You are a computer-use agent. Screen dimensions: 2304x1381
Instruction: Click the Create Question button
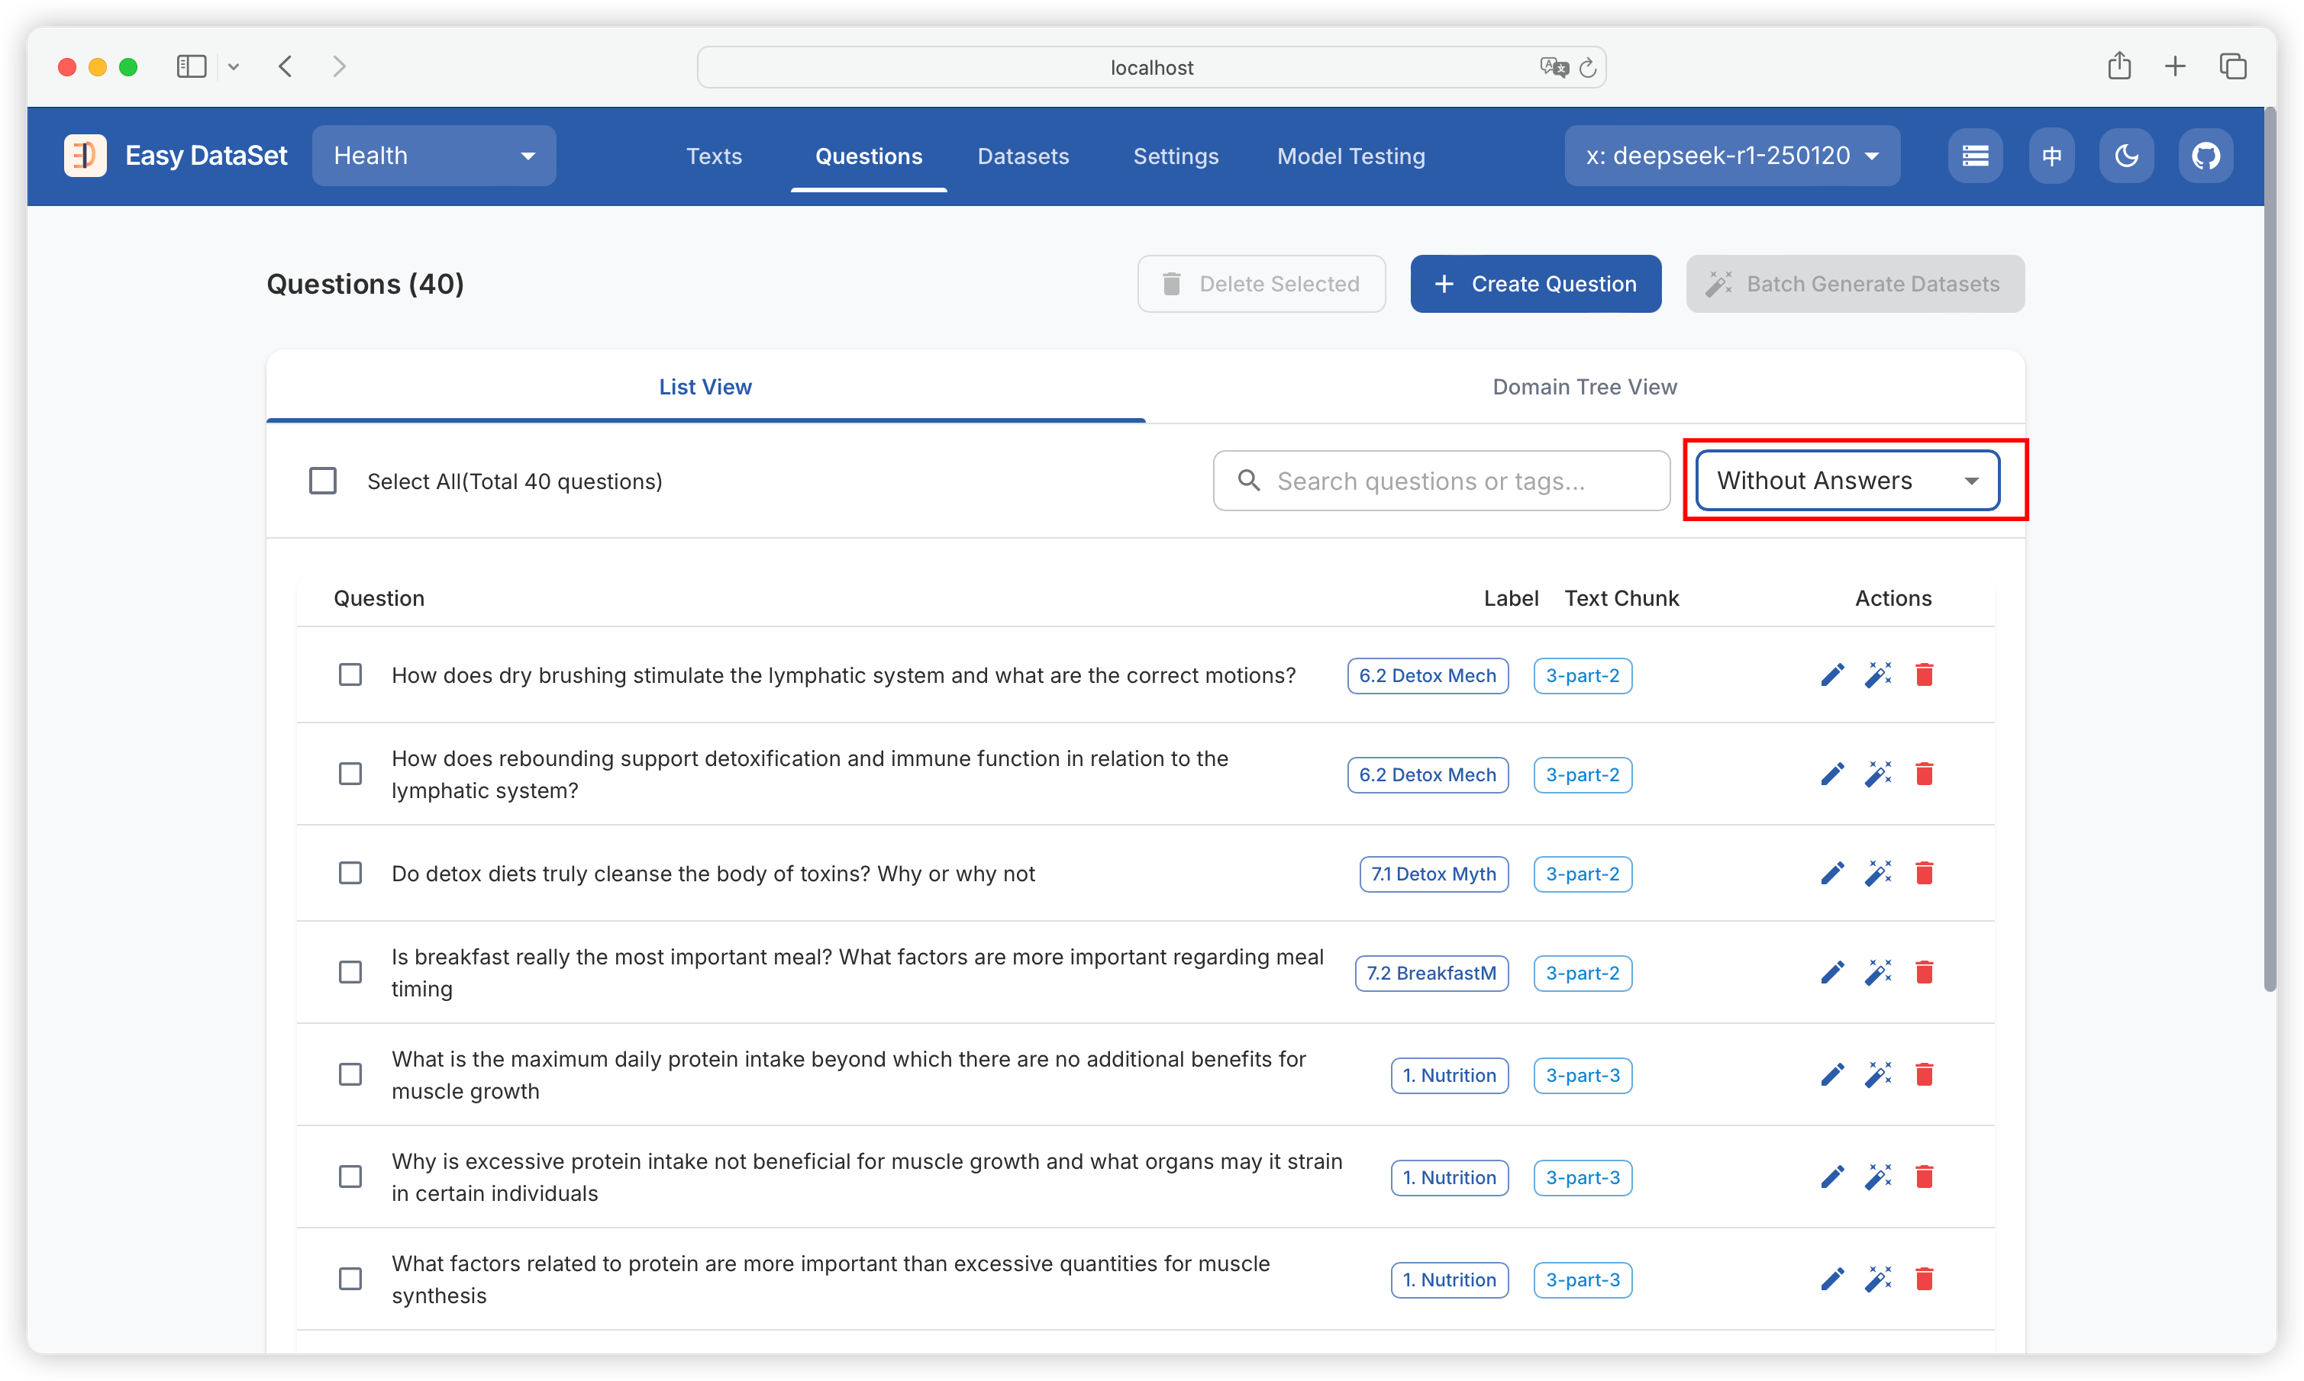pos(1535,284)
